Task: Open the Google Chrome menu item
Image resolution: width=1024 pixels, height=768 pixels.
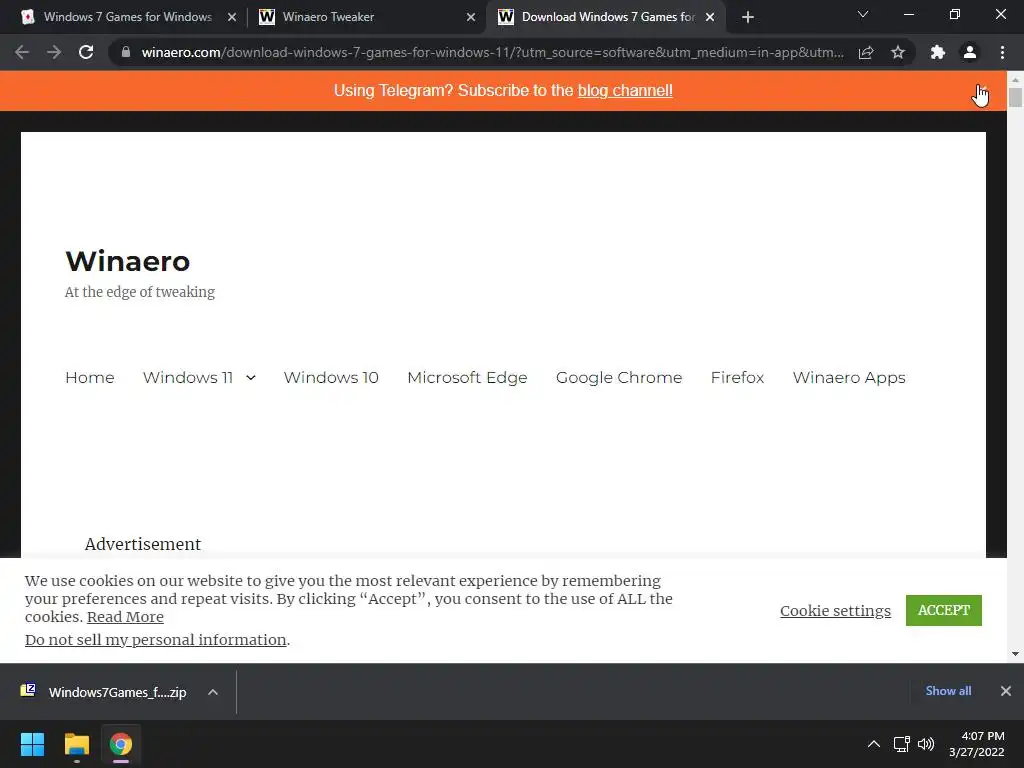Action: 619,377
